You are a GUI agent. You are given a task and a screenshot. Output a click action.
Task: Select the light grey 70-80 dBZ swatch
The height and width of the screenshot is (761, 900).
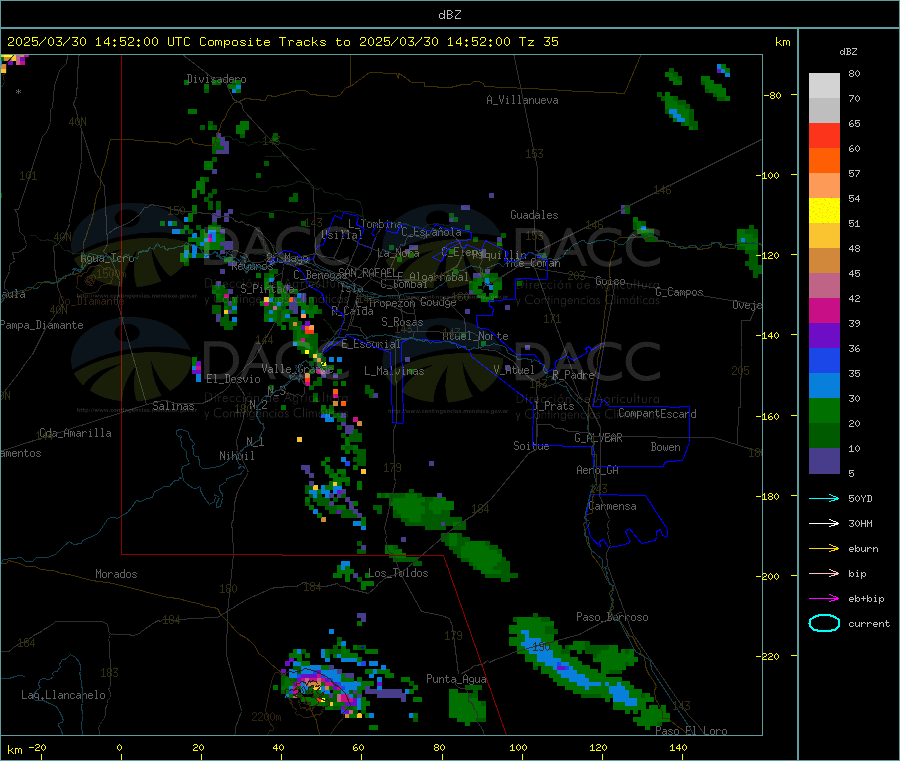(824, 86)
